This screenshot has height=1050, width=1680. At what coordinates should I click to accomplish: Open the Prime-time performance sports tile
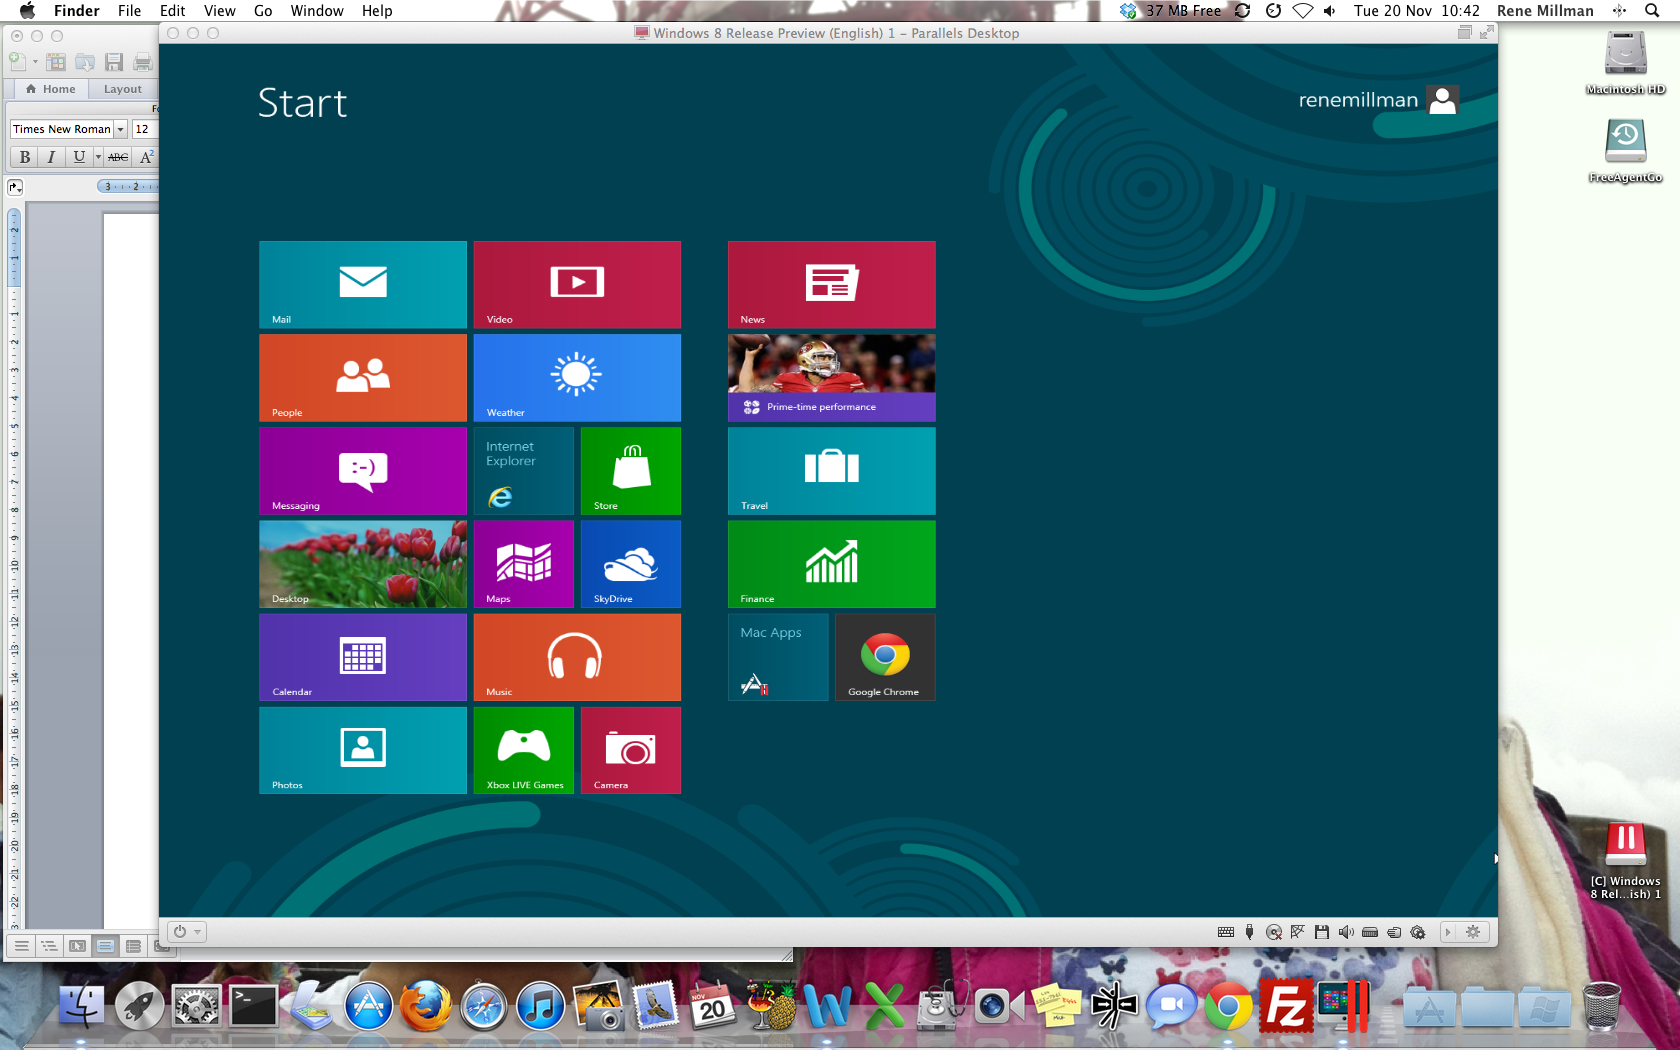832,377
